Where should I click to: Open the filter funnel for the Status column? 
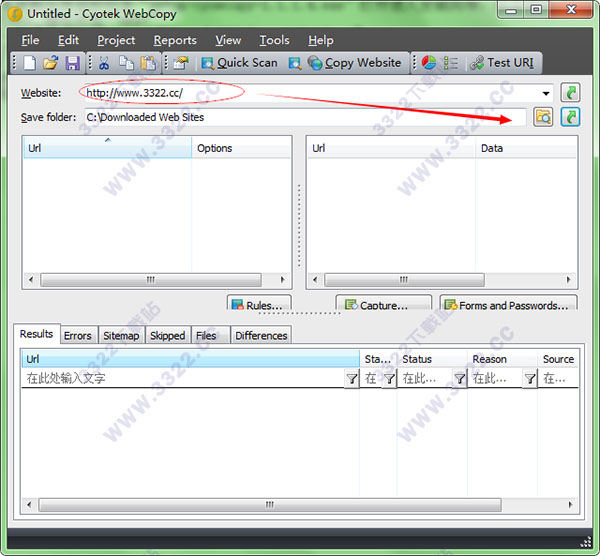(460, 379)
